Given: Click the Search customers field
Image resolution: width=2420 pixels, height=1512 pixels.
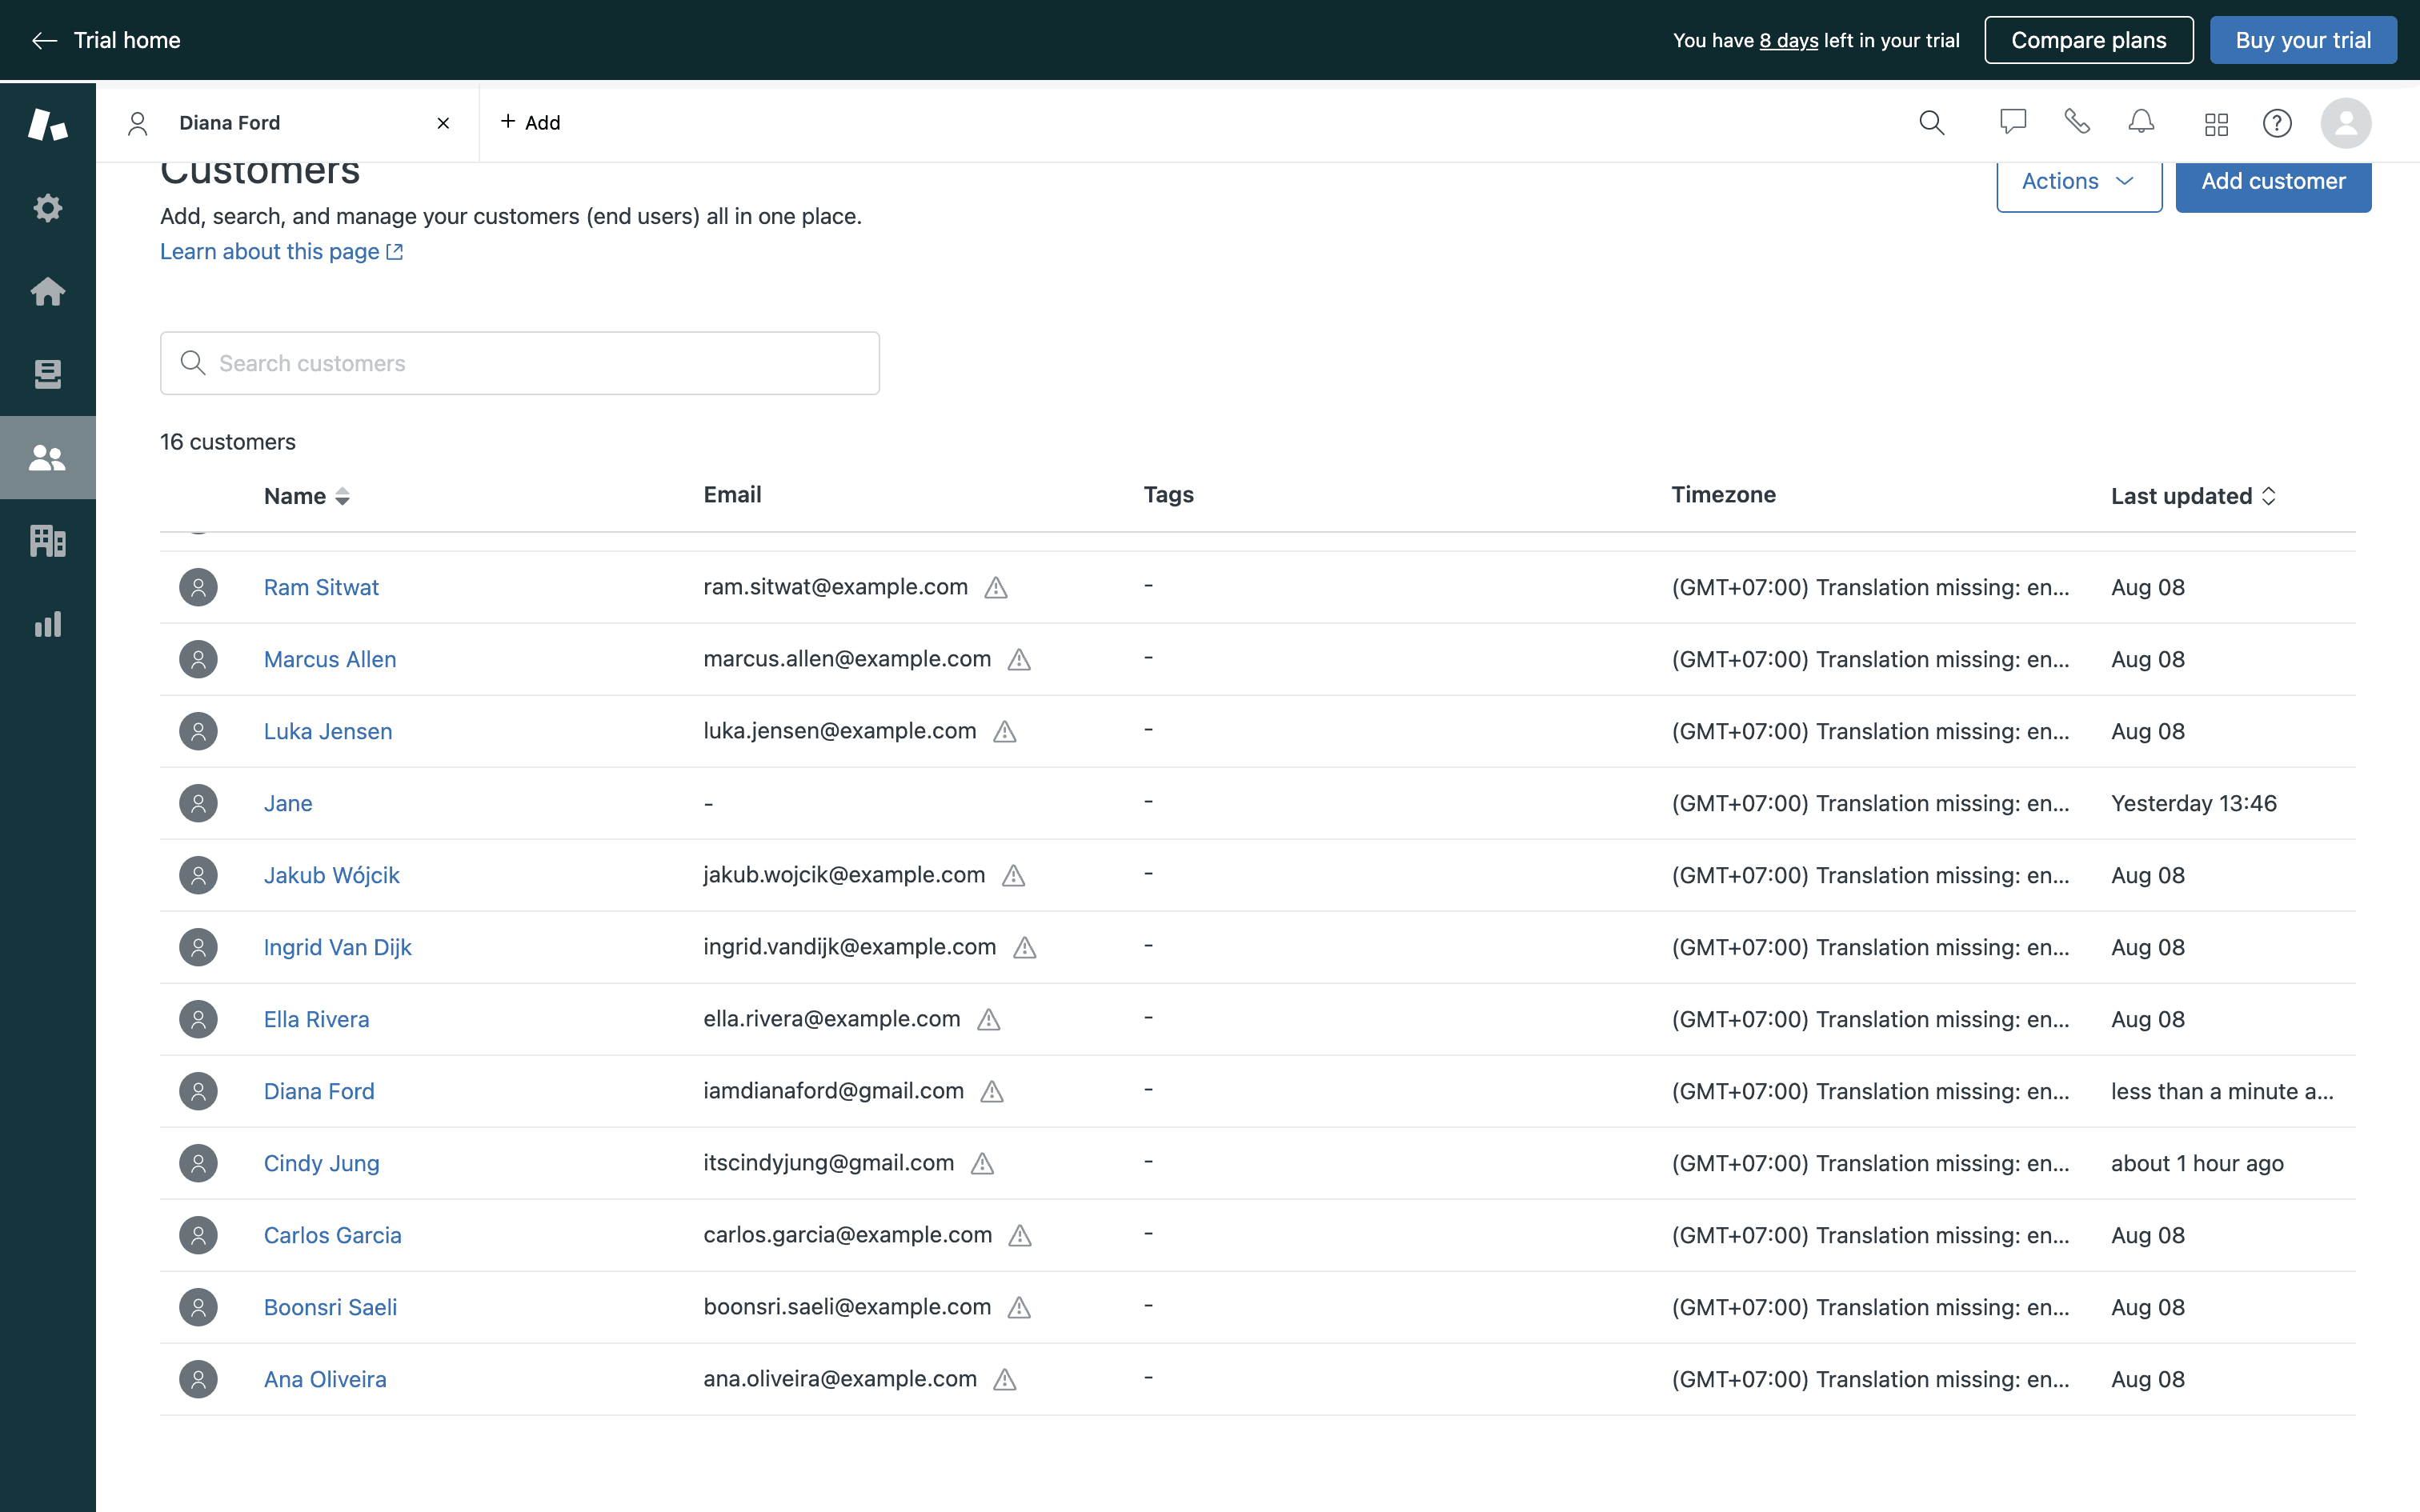Looking at the screenshot, I should coord(520,363).
